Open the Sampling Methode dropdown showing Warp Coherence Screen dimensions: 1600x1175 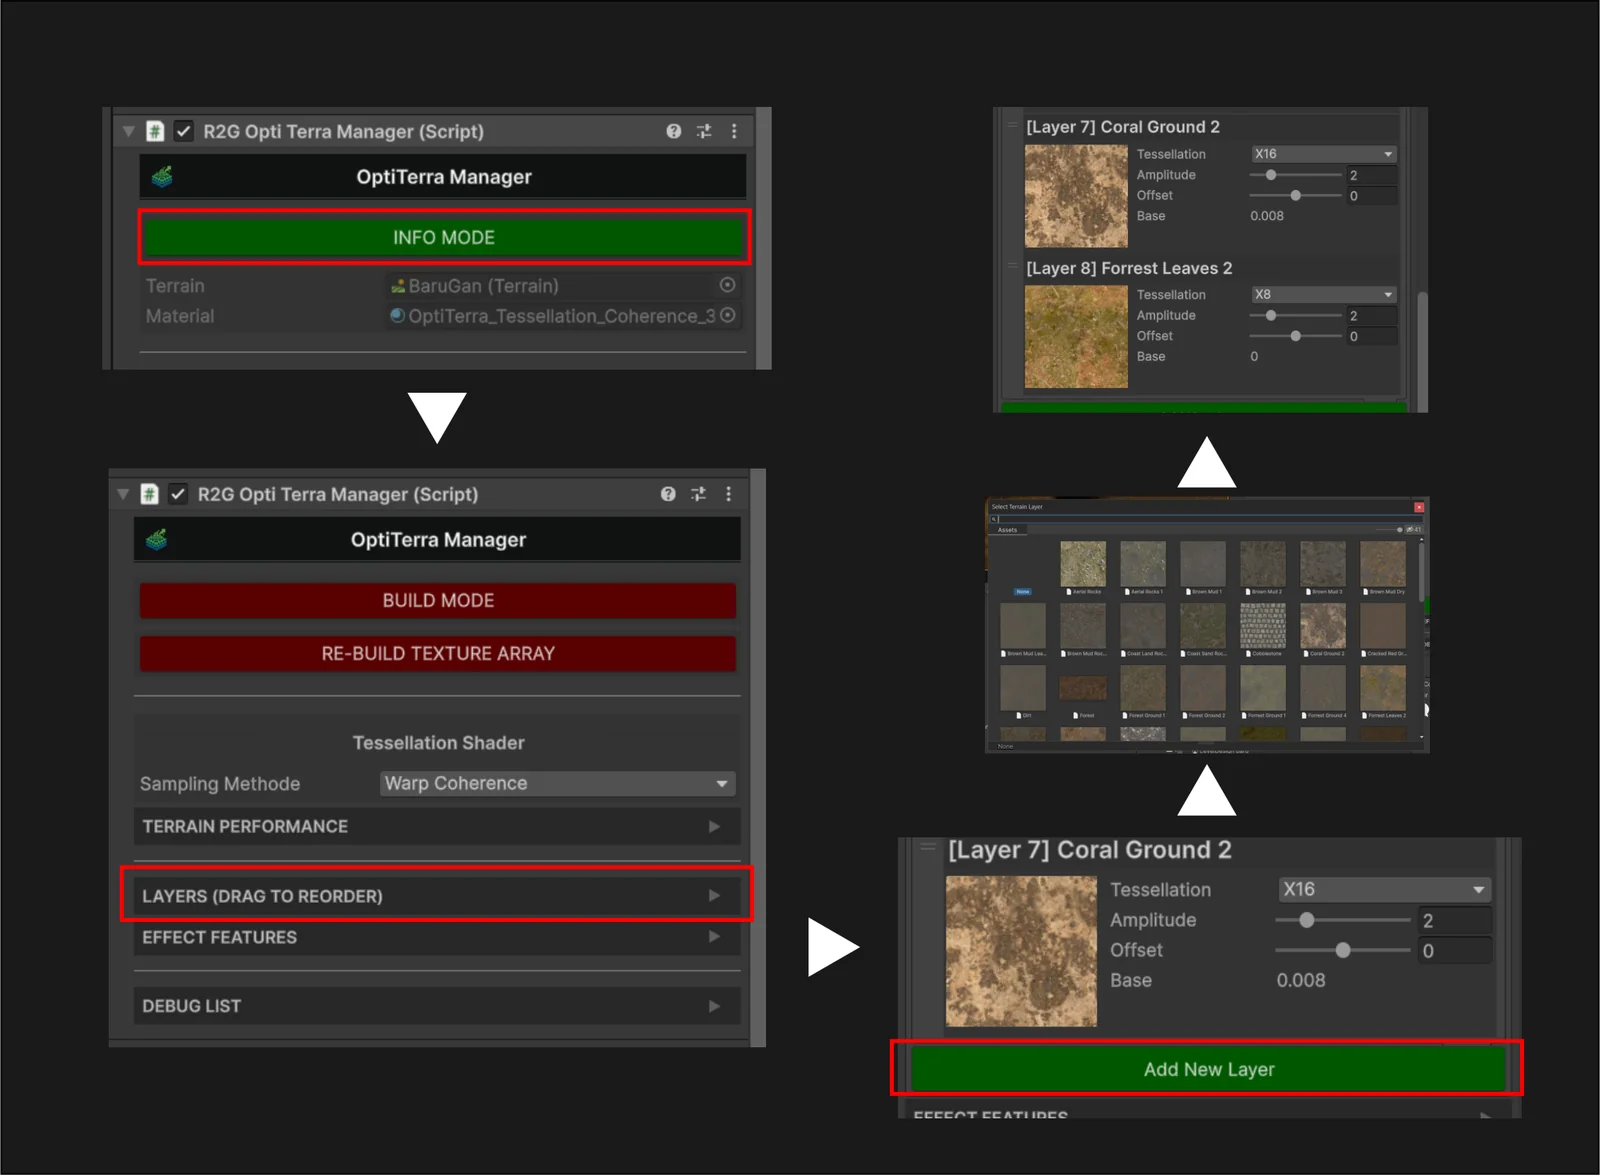click(557, 783)
